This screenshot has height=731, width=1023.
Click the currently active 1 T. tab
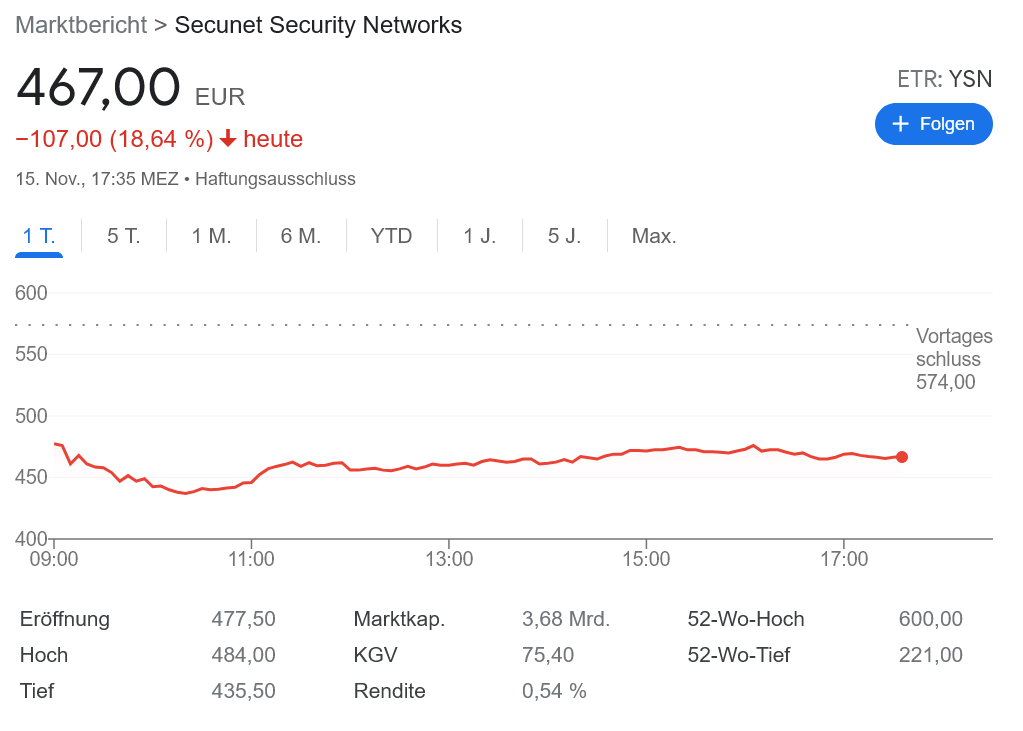(x=38, y=235)
